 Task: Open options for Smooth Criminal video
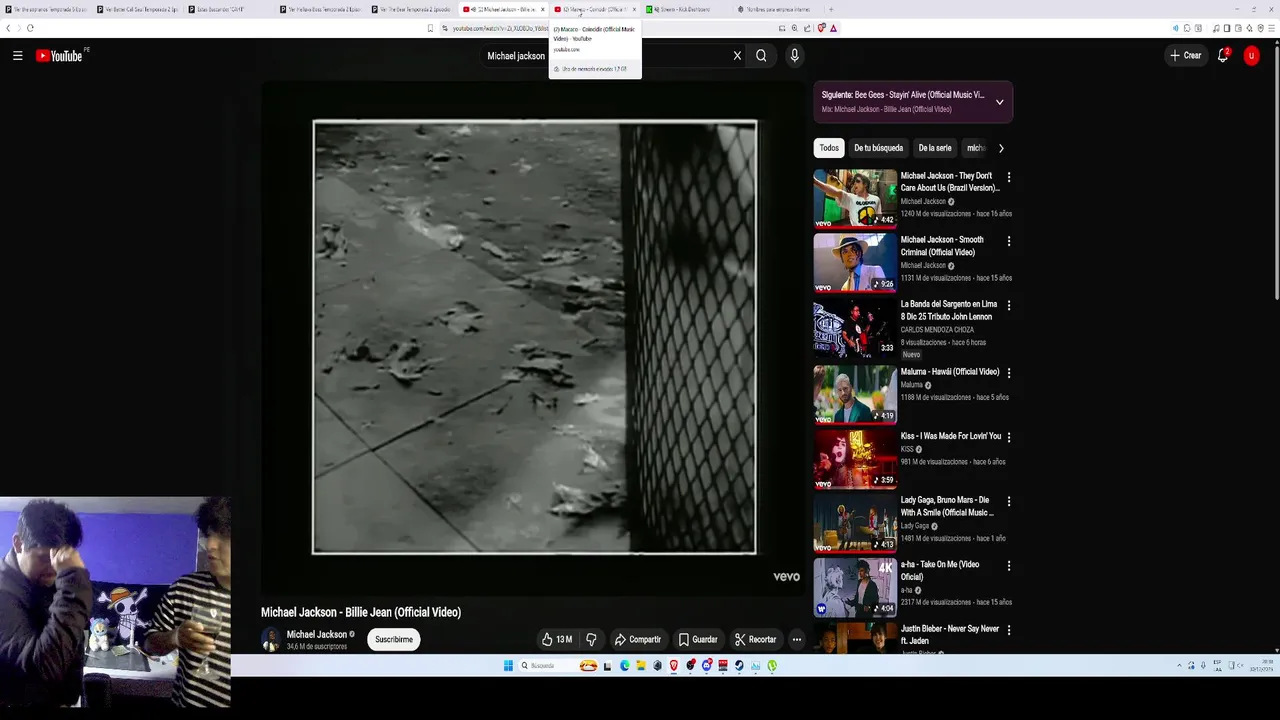click(x=1008, y=241)
